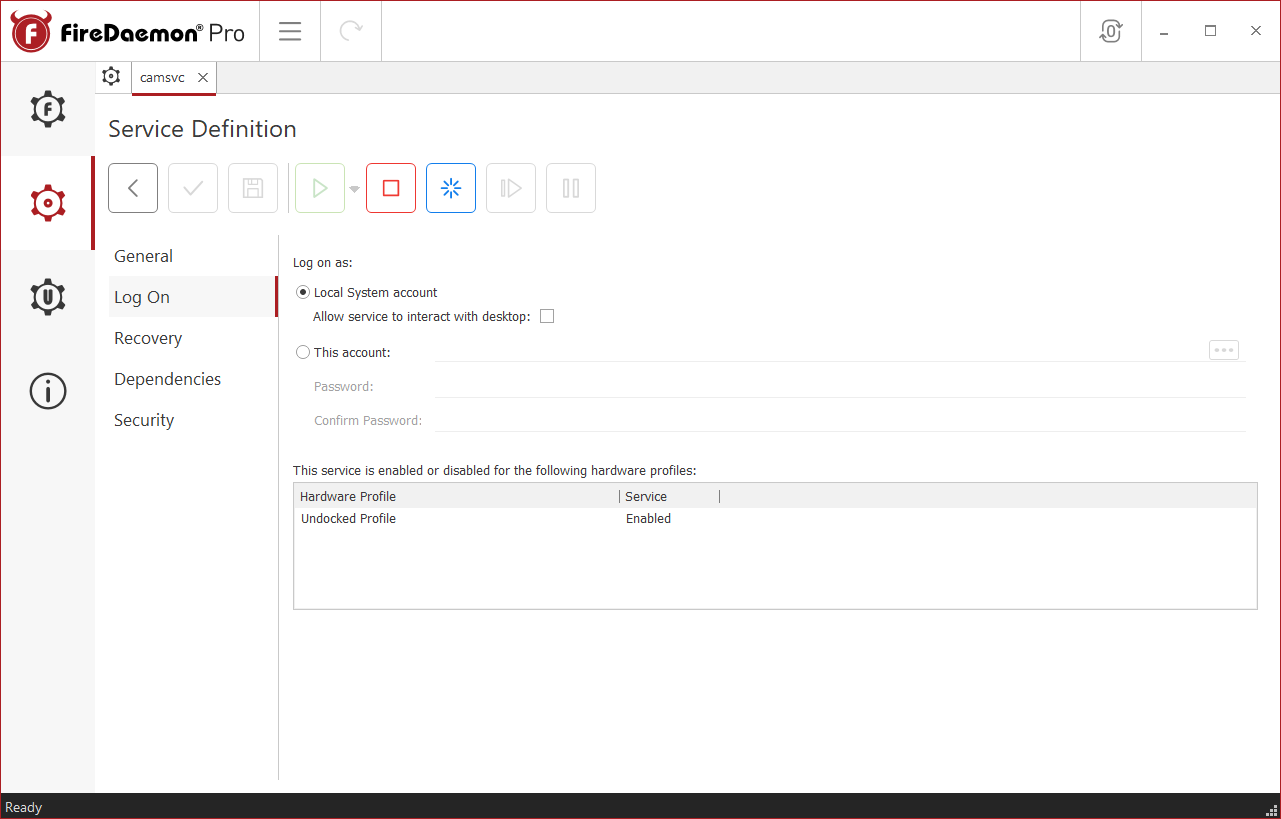Click the step resume button
Viewport: 1281px width, 819px height.
511,188
